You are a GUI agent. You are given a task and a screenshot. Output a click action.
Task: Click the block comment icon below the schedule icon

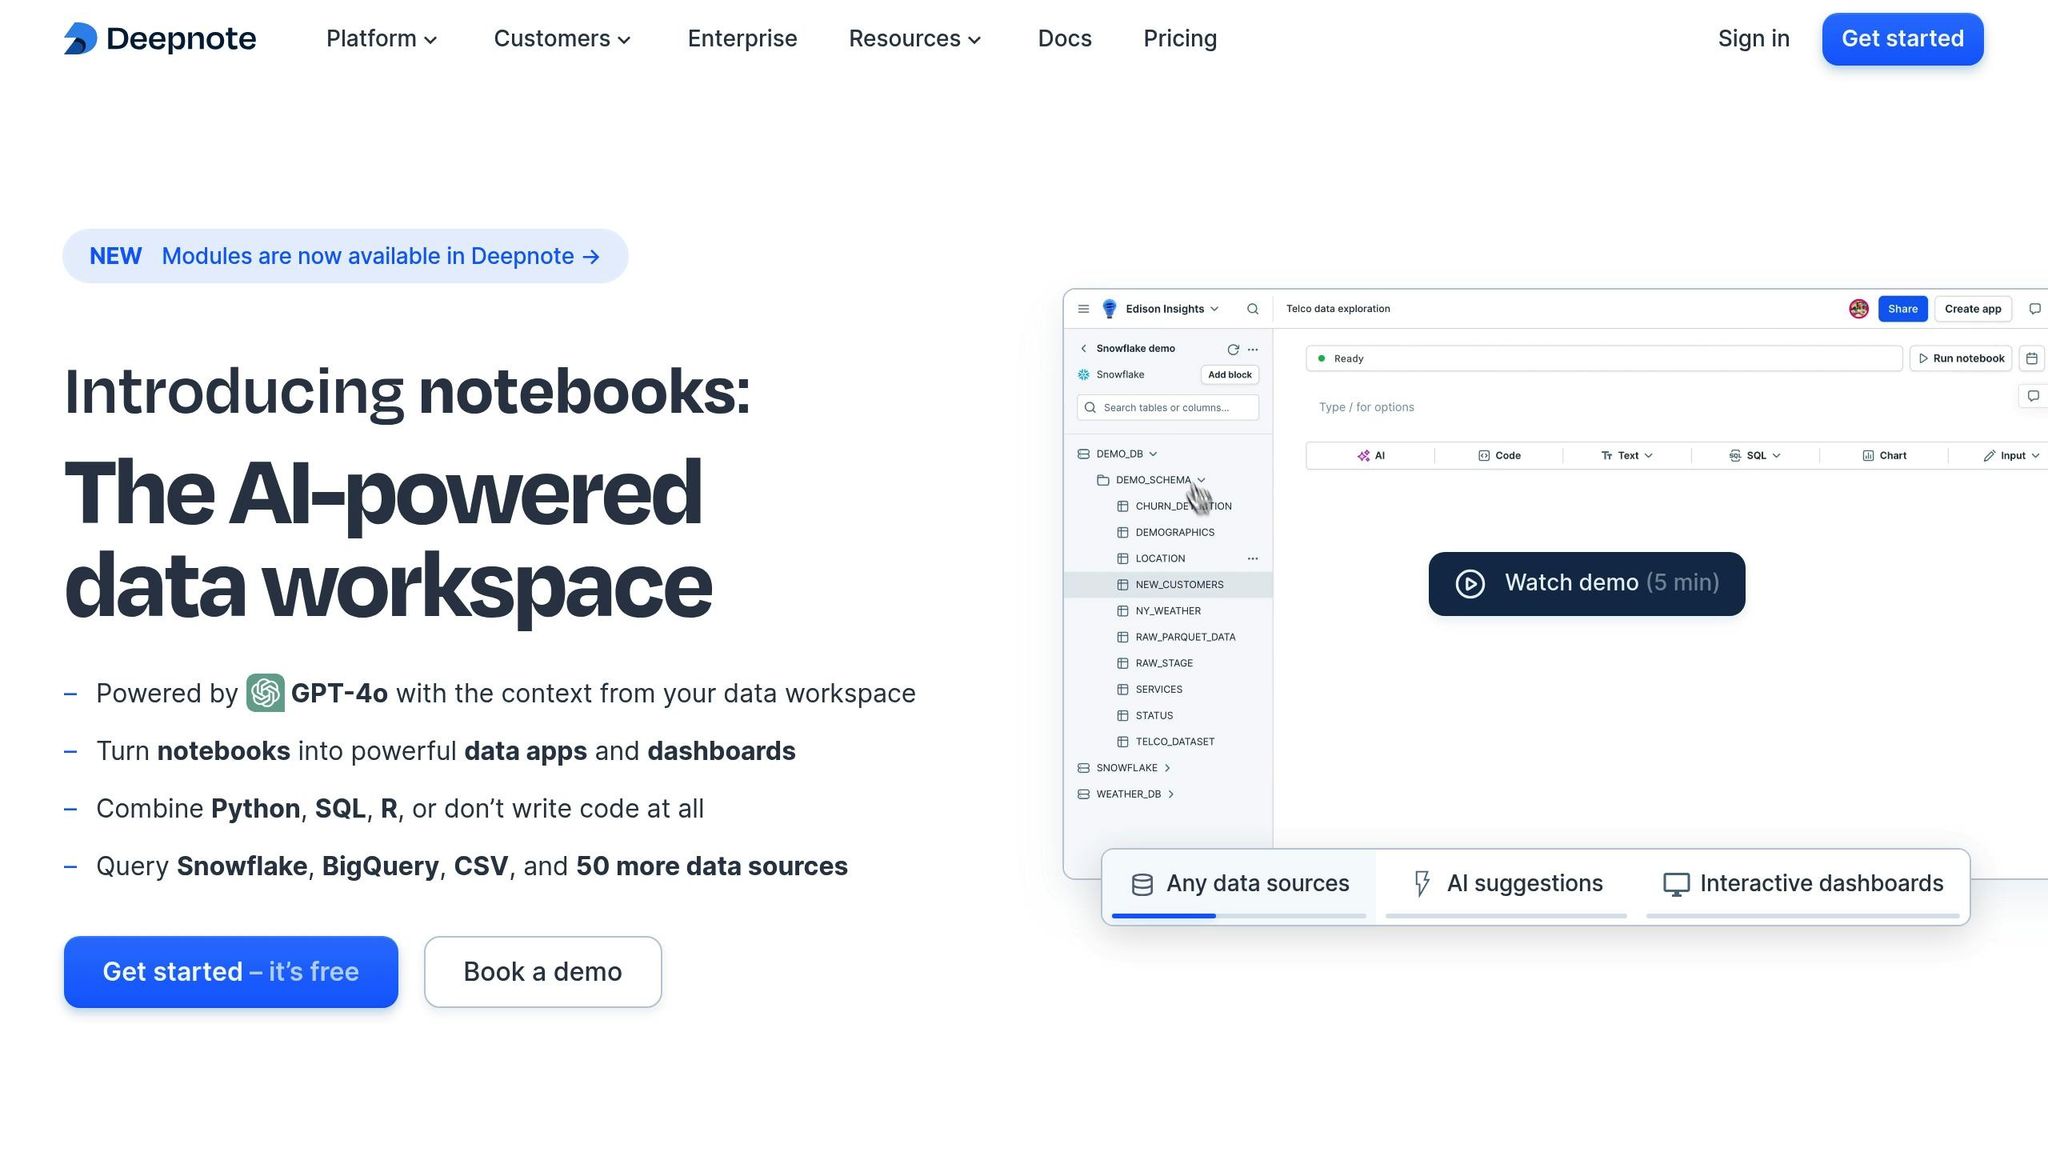(2033, 396)
